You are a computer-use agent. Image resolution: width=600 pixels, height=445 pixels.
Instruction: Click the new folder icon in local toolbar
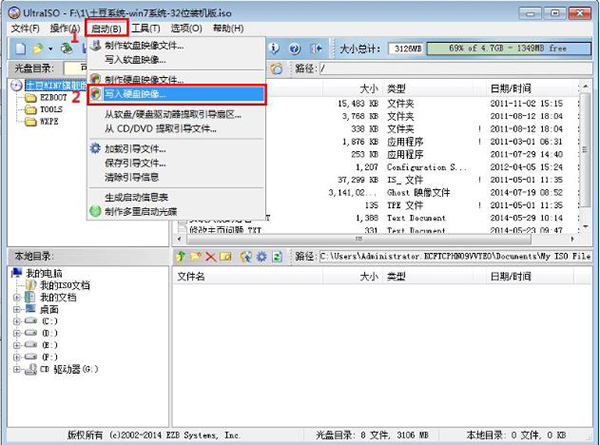[x=196, y=256]
